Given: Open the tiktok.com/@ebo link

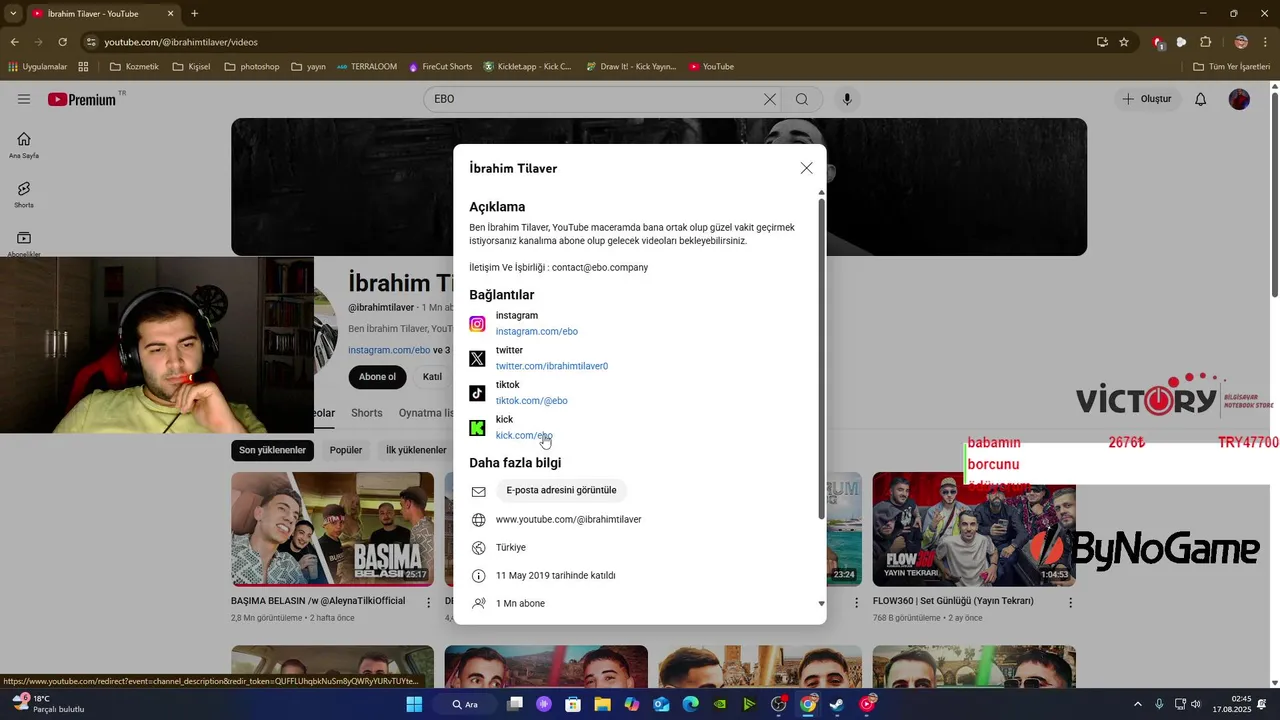Looking at the screenshot, I should tap(531, 401).
